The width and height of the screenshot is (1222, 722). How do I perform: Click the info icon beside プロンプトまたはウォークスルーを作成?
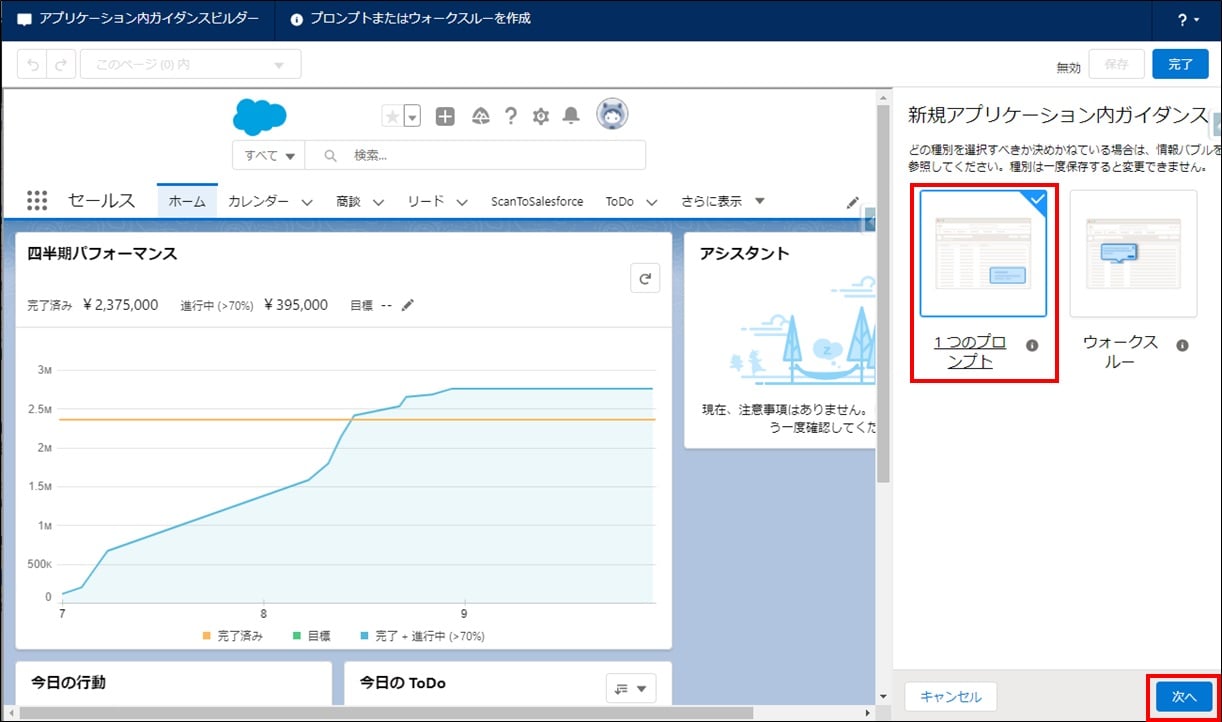tap(297, 20)
